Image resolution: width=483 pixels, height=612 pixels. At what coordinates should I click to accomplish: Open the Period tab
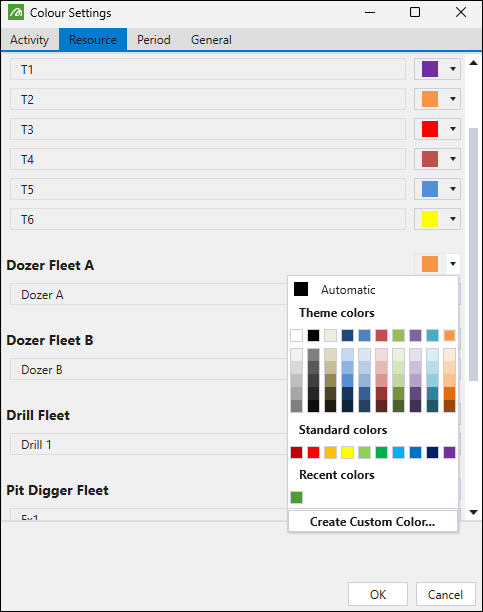[154, 40]
